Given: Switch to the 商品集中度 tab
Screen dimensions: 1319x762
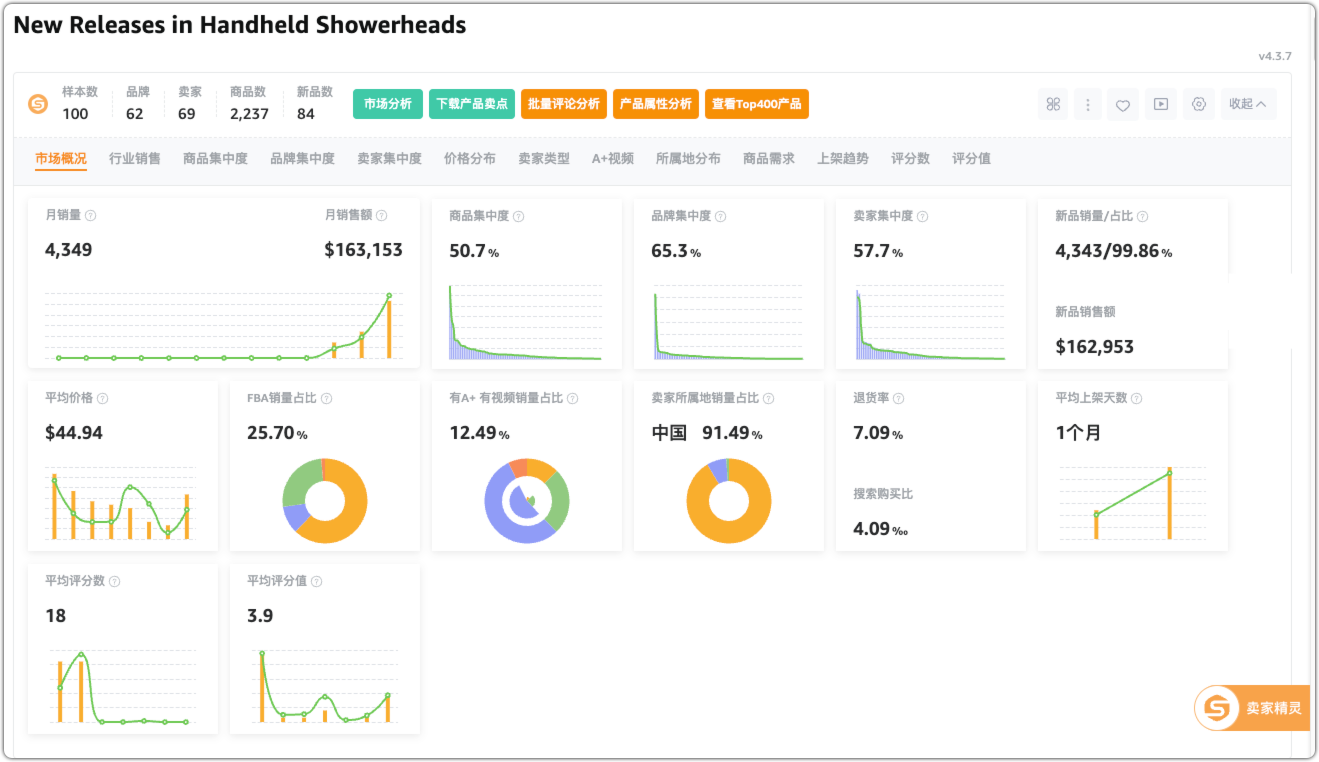Looking at the screenshot, I should point(215,158).
